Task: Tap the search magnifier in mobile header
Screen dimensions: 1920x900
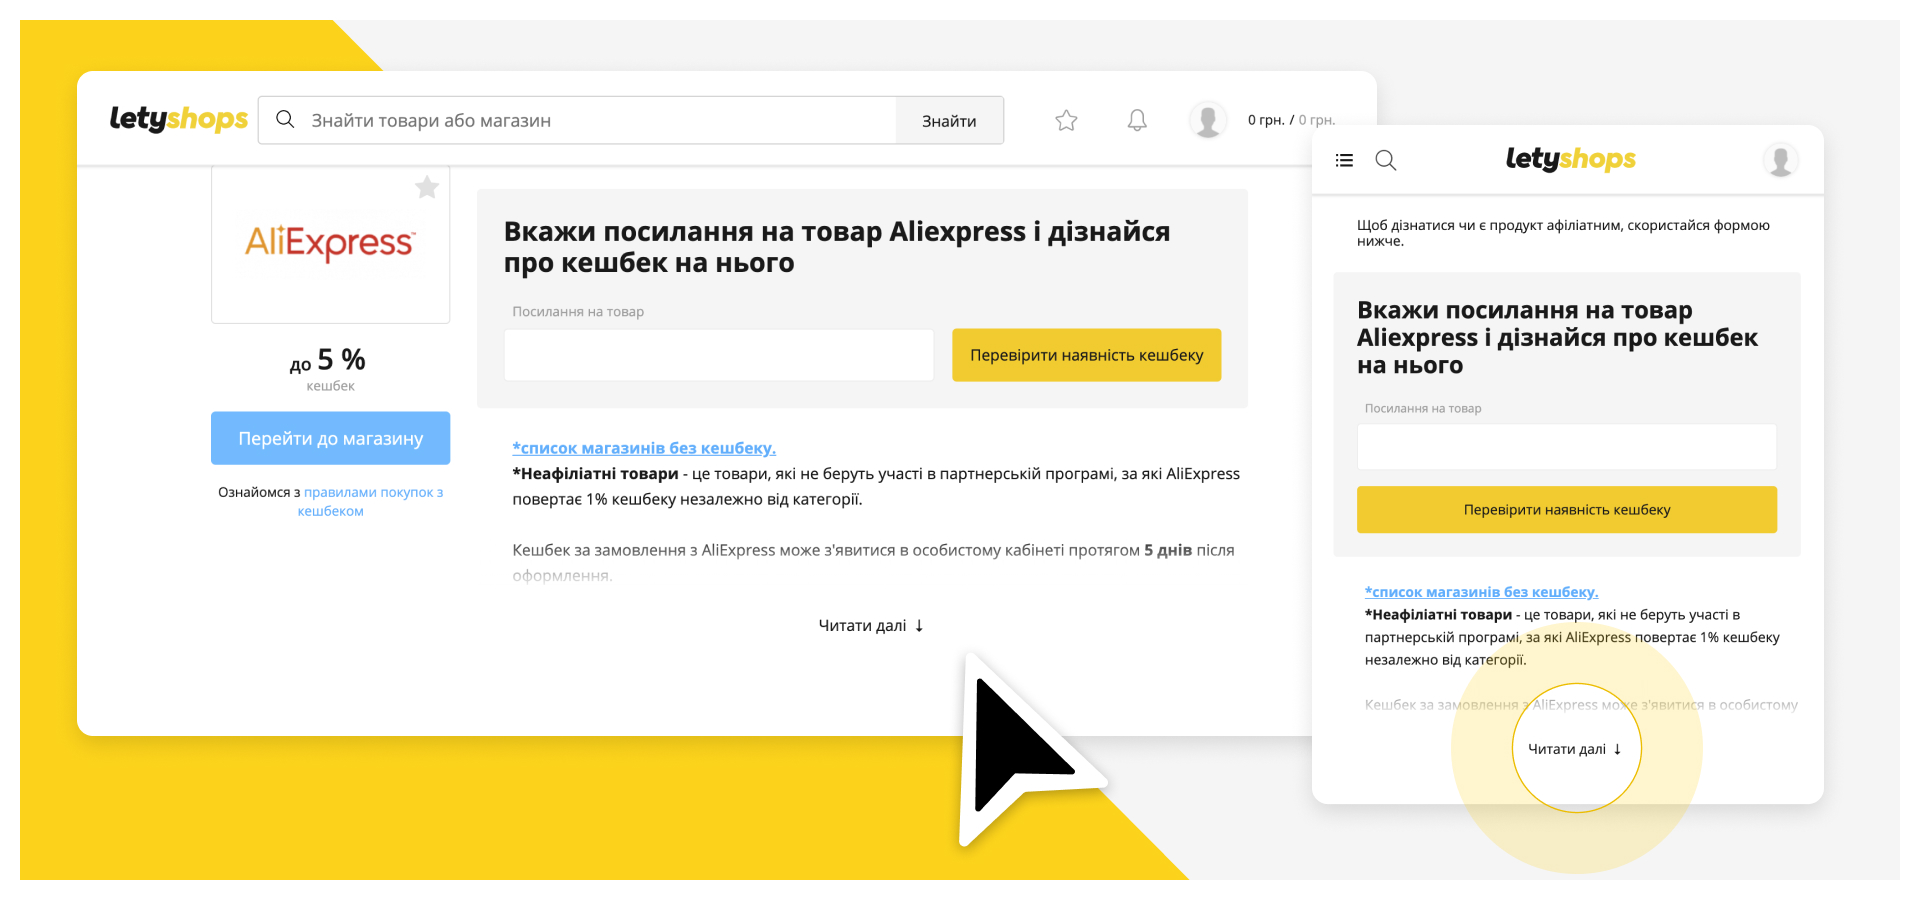Action: point(1385,160)
